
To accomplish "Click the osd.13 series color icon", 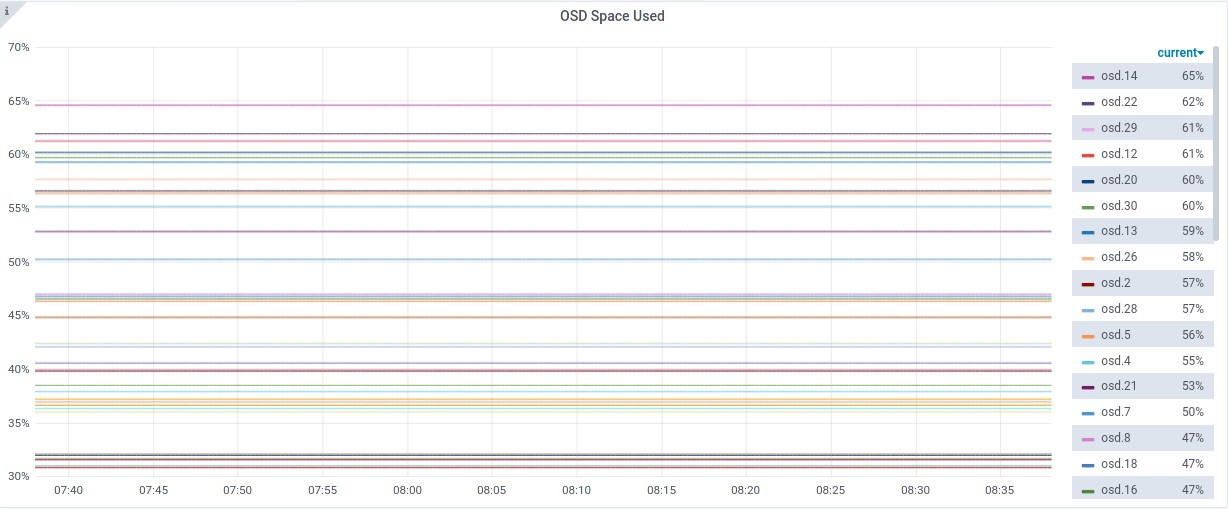I will (1088, 232).
